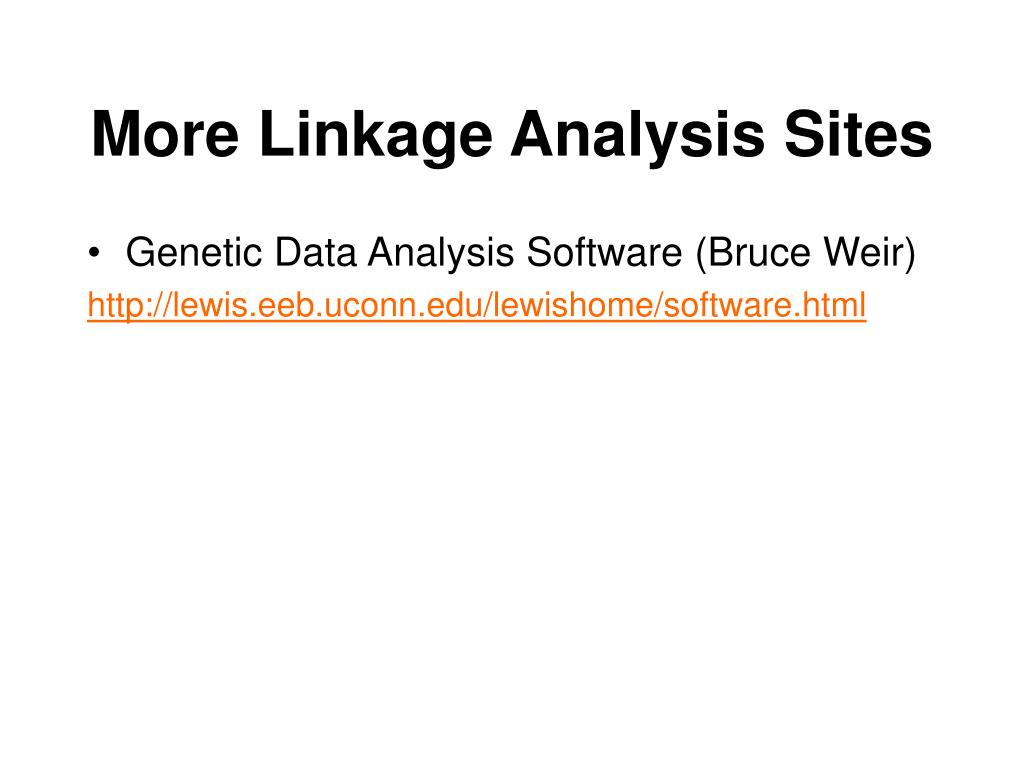The width and height of the screenshot is (1024, 768).
Task: Click the word 'Analysis' in the bullet text
Action: click(x=441, y=253)
